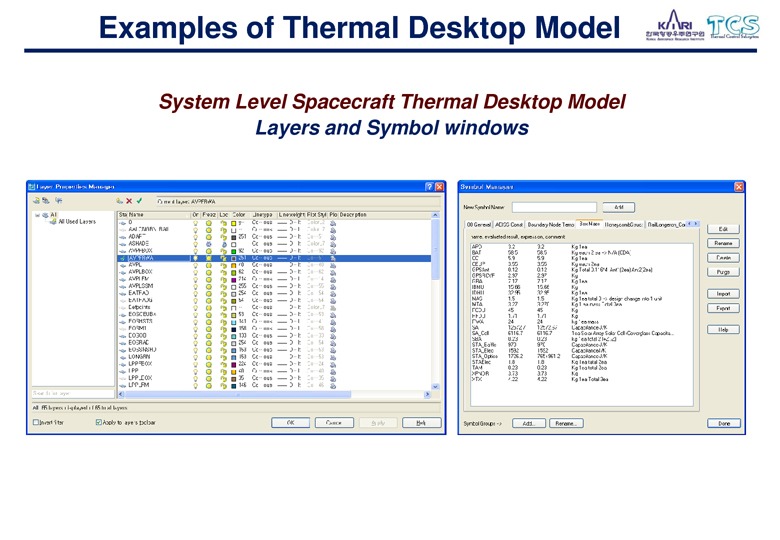
Task: Click the lock icon for layer ASHADE
Action: tap(224, 244)
